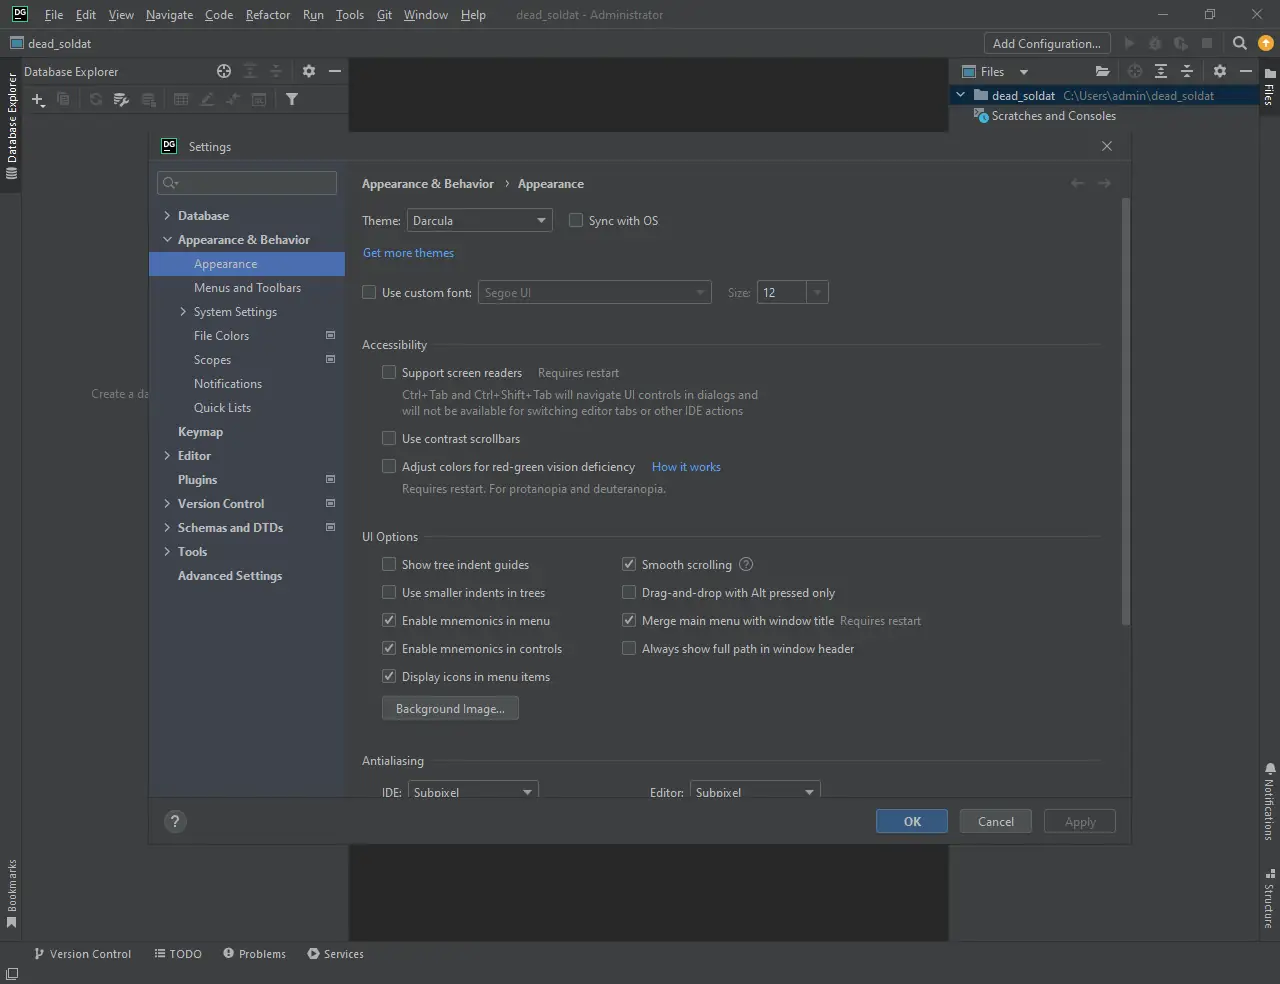
Task: Open the font Size dropdown
Action: 817,292
